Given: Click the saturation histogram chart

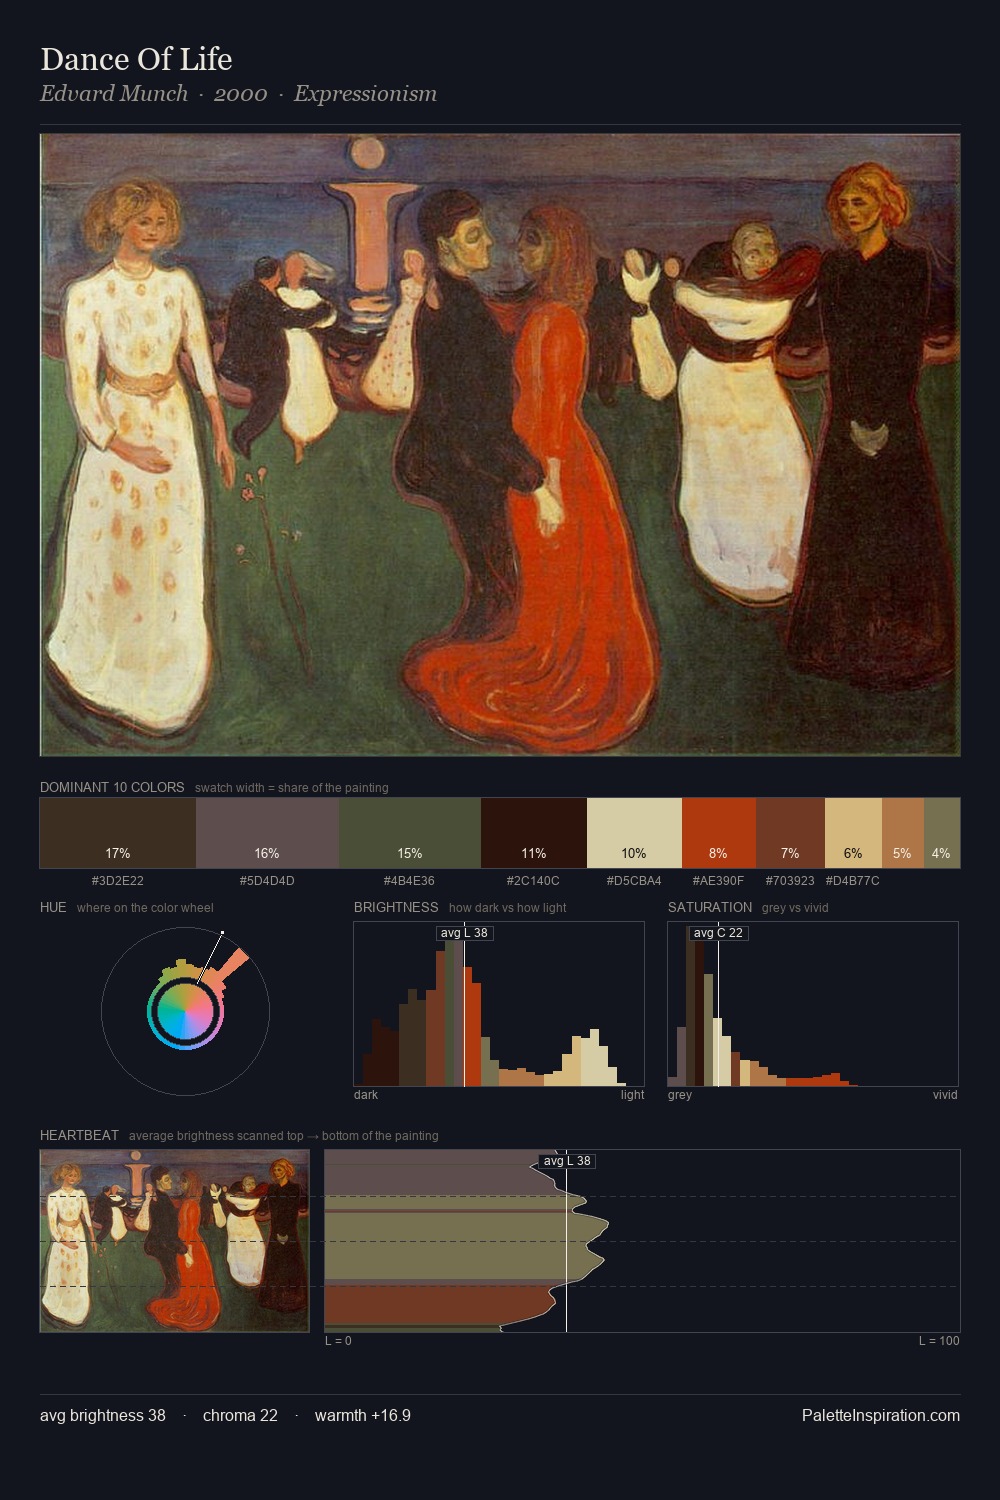Looking at the screenshot, I should point(813,1004).
